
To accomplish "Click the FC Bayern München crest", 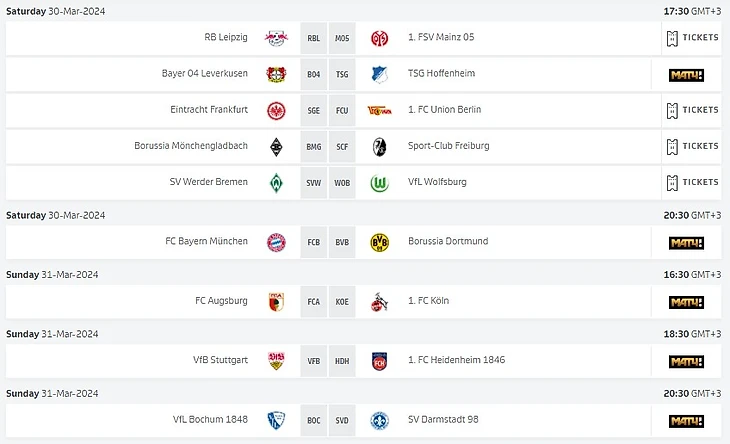I will [x=276, y=242].
